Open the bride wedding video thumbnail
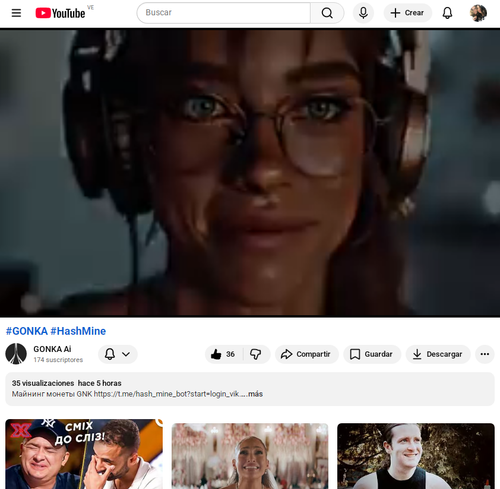Viewport: 500px width, 489px height. click(250, 456)
